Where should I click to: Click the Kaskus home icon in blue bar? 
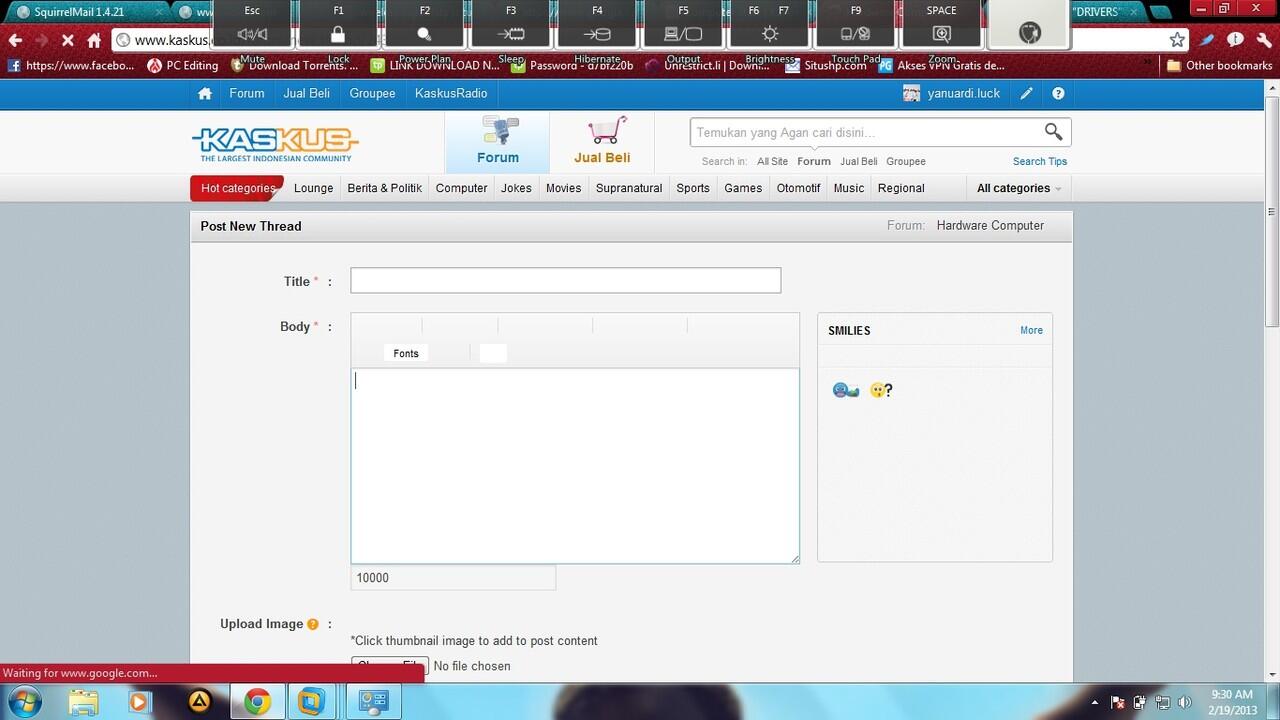(205, 94)
